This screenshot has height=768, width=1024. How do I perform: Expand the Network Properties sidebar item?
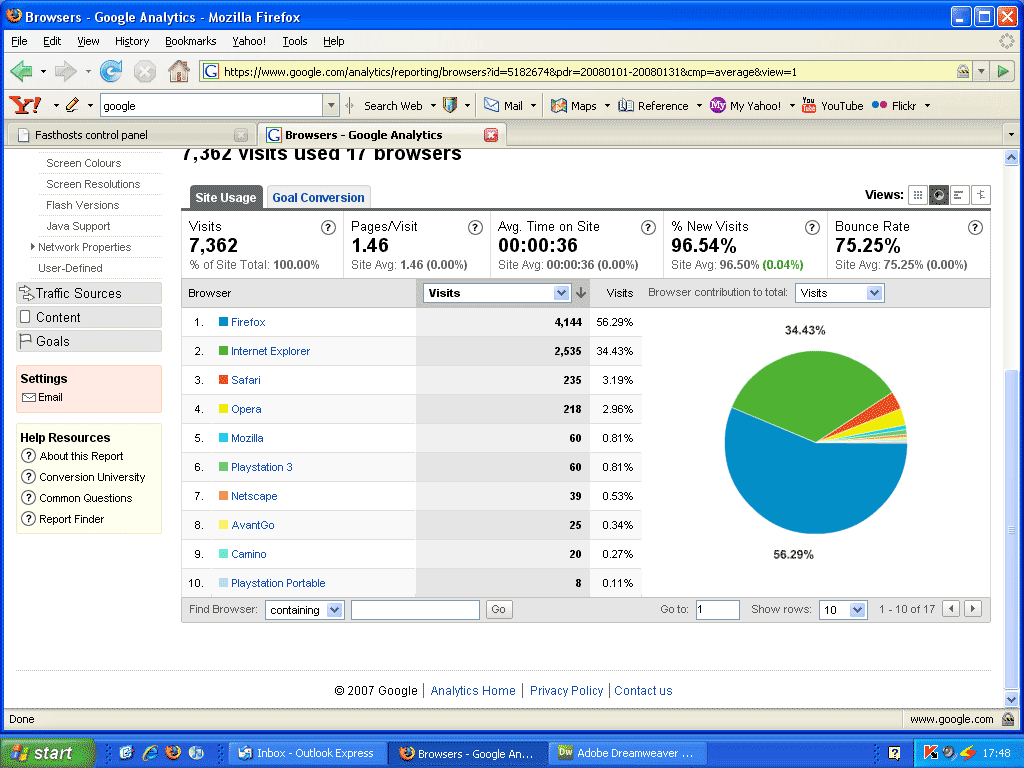coord(33,247)
